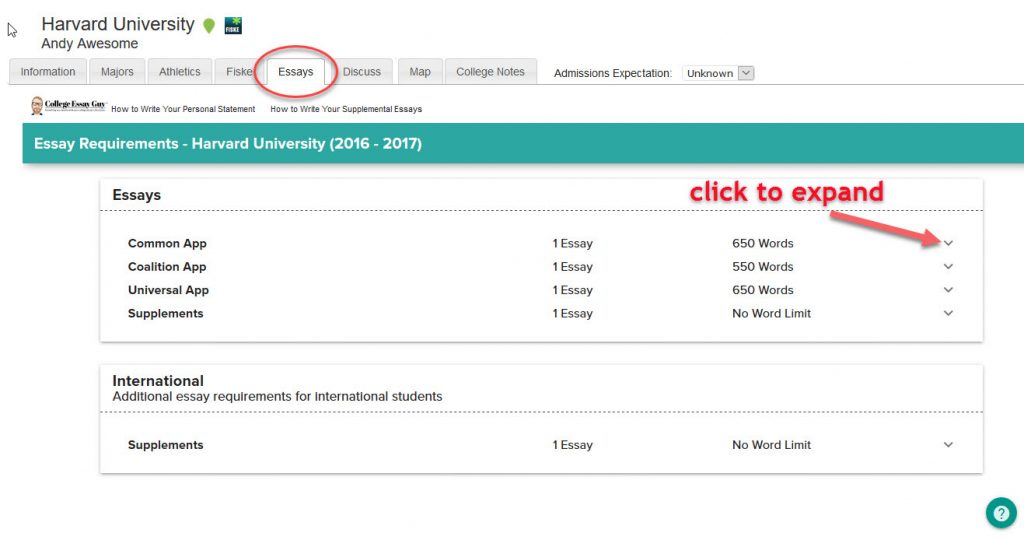Image resolution: width=1024 pixels, height=540 pixels.
Task: Open How to Write Your Supplemental Essays link
Action: [x=346, y=109]
